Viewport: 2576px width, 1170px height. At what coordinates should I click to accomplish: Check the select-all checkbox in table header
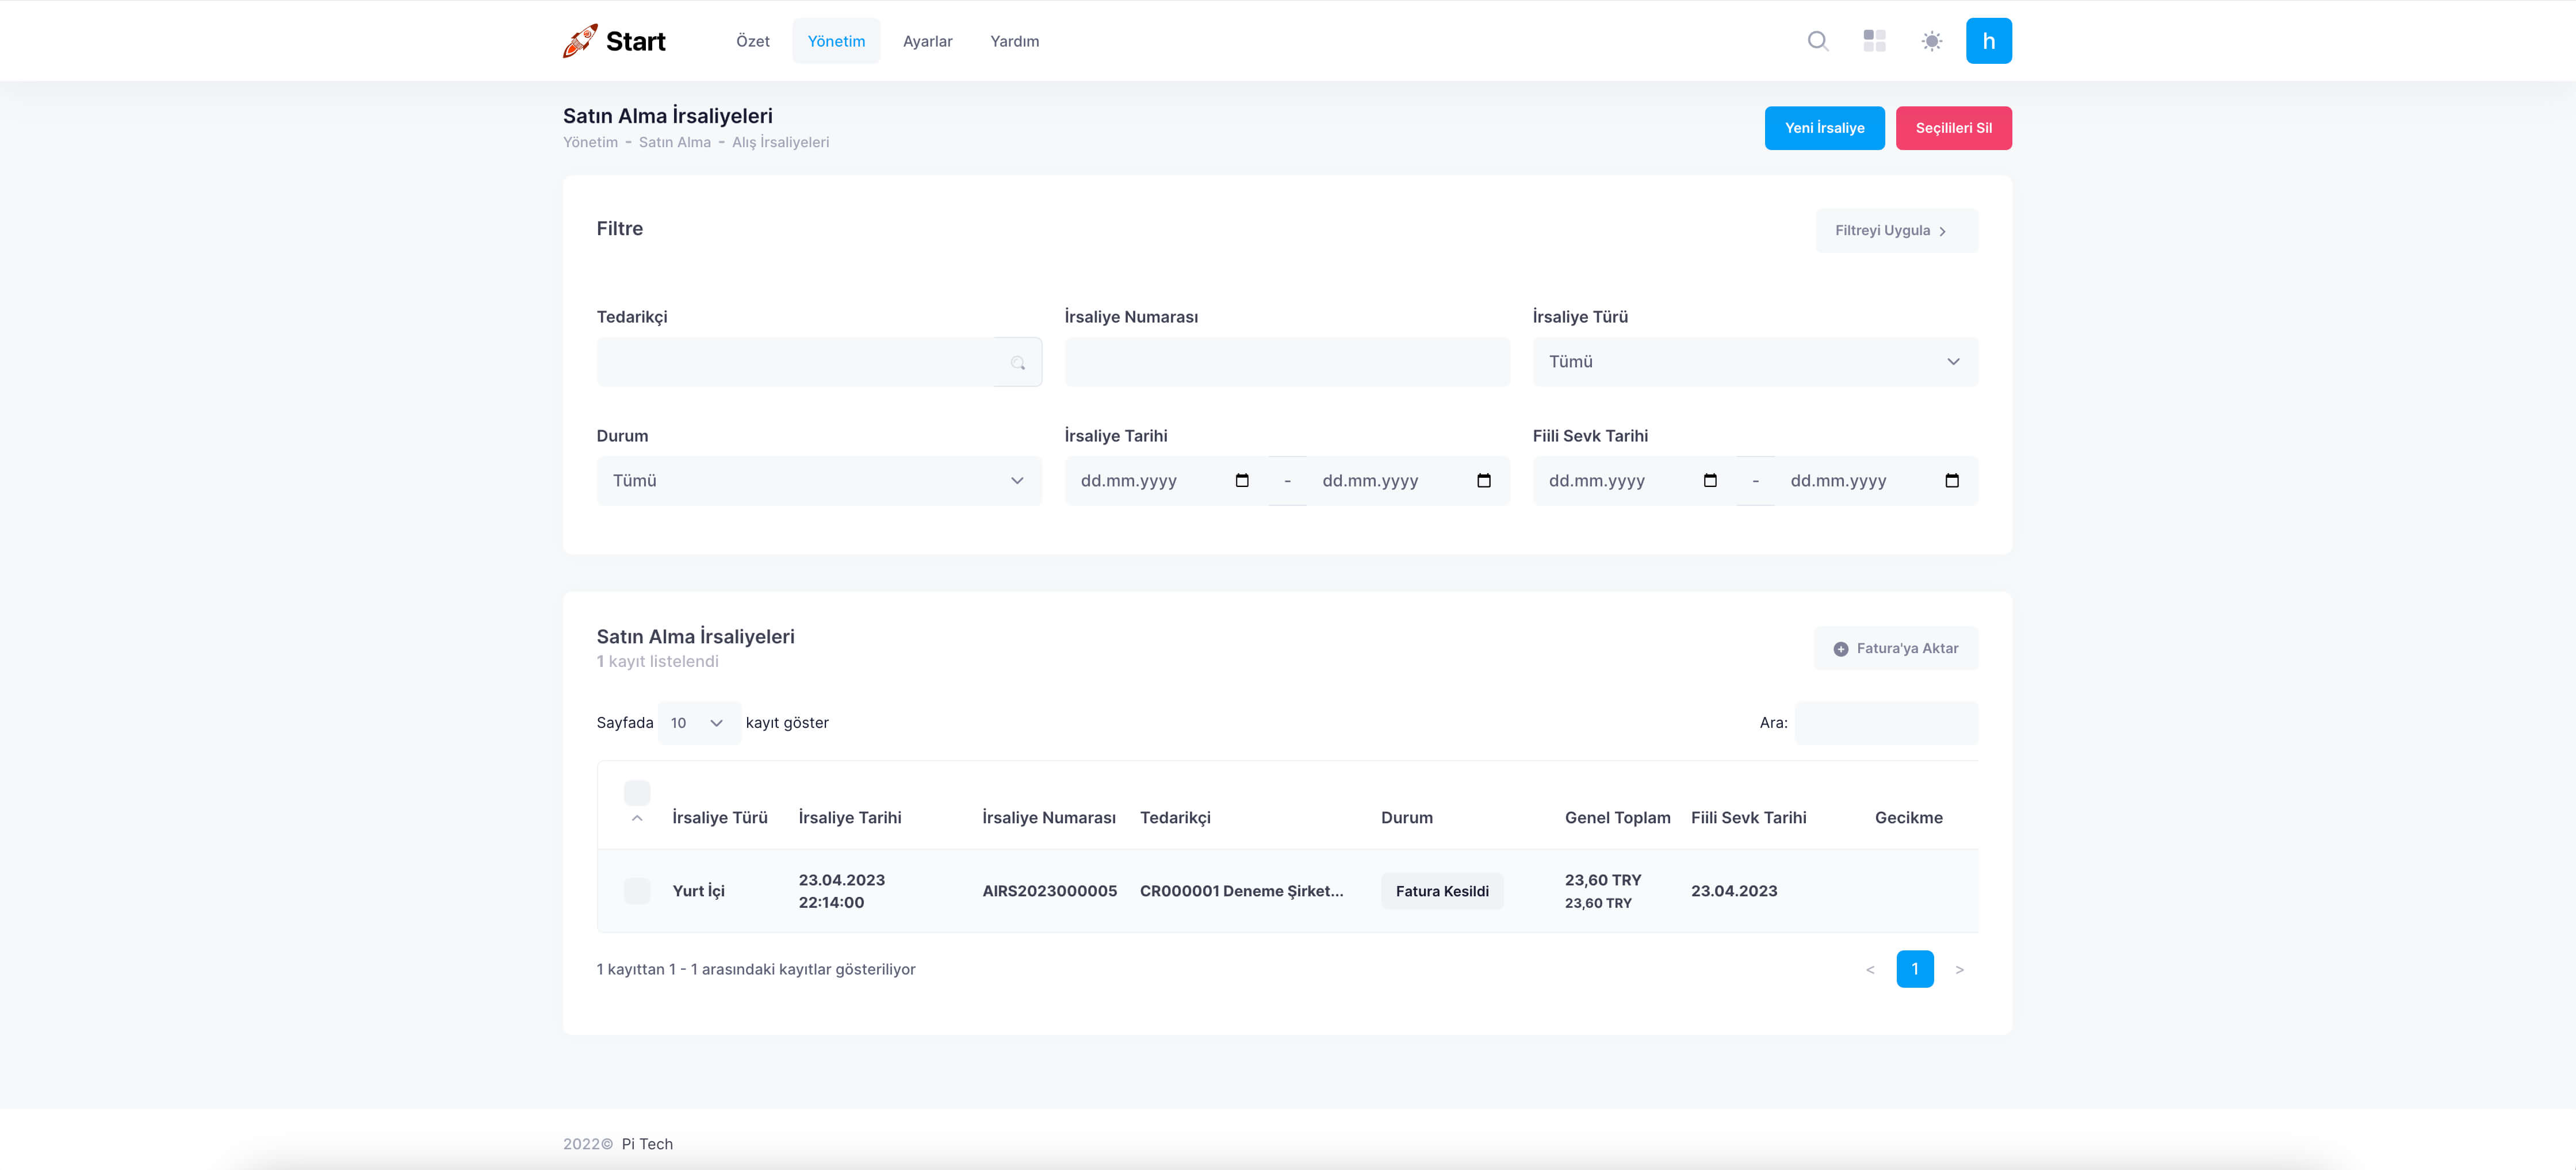[637, 793]
